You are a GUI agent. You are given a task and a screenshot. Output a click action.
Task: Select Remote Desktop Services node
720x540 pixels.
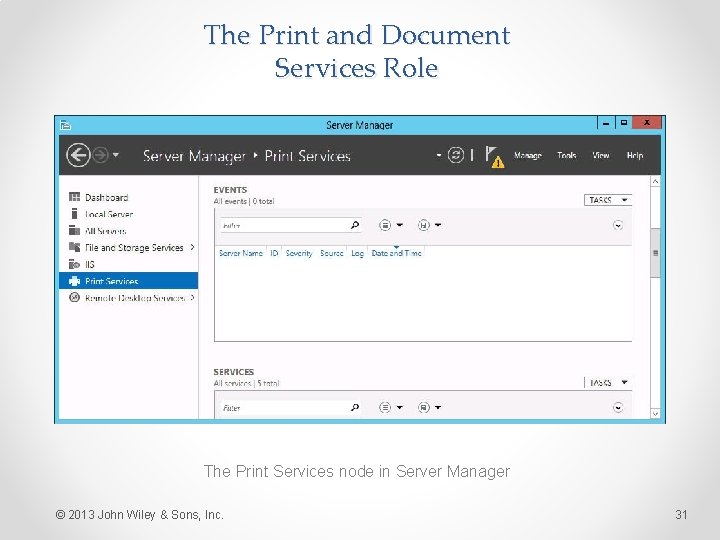(x=129, y=298)
